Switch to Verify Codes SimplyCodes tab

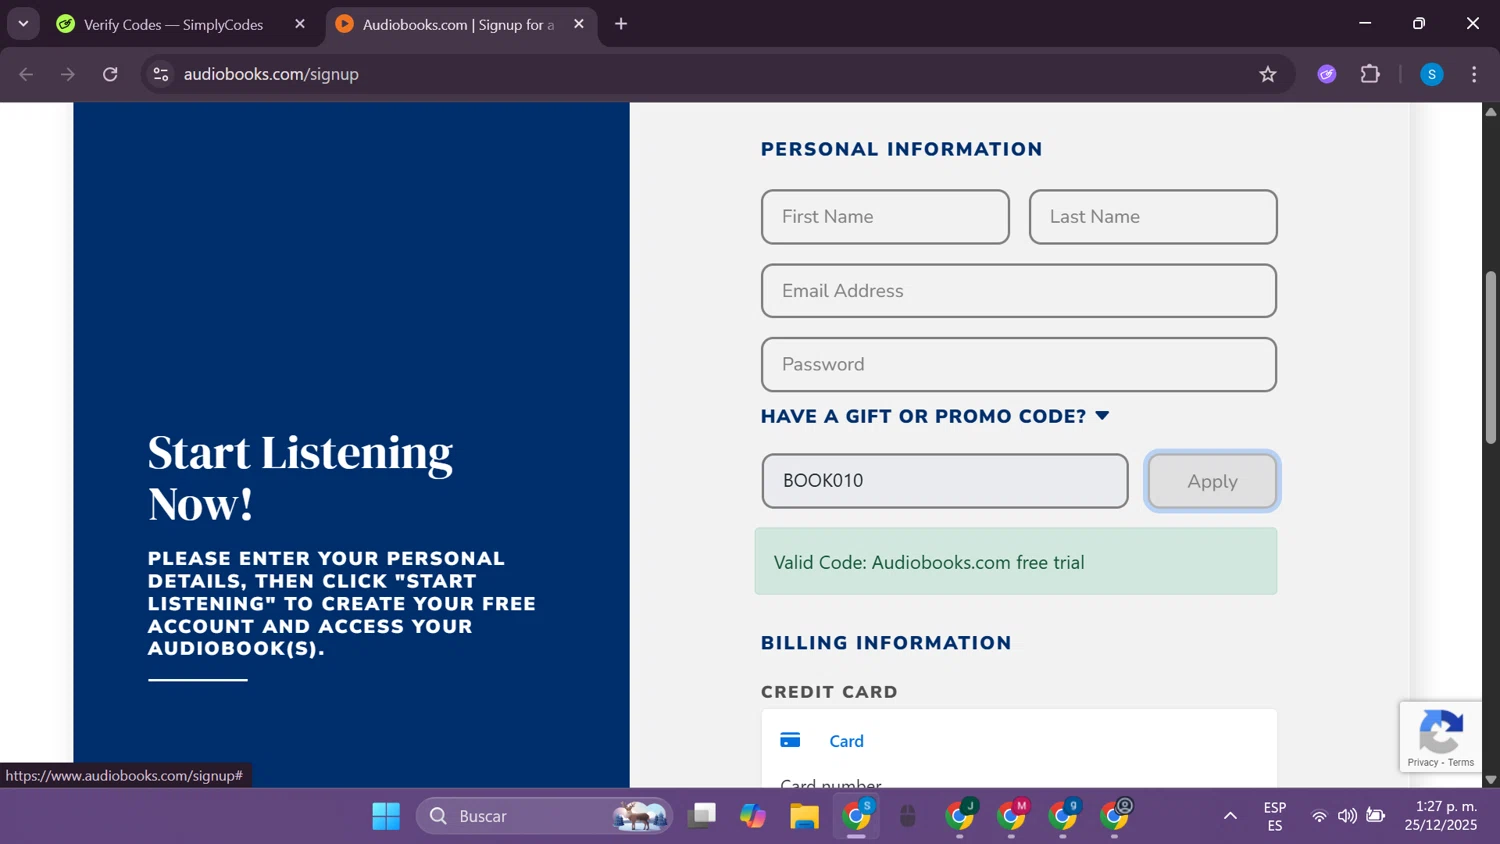[x=173, y=24]
